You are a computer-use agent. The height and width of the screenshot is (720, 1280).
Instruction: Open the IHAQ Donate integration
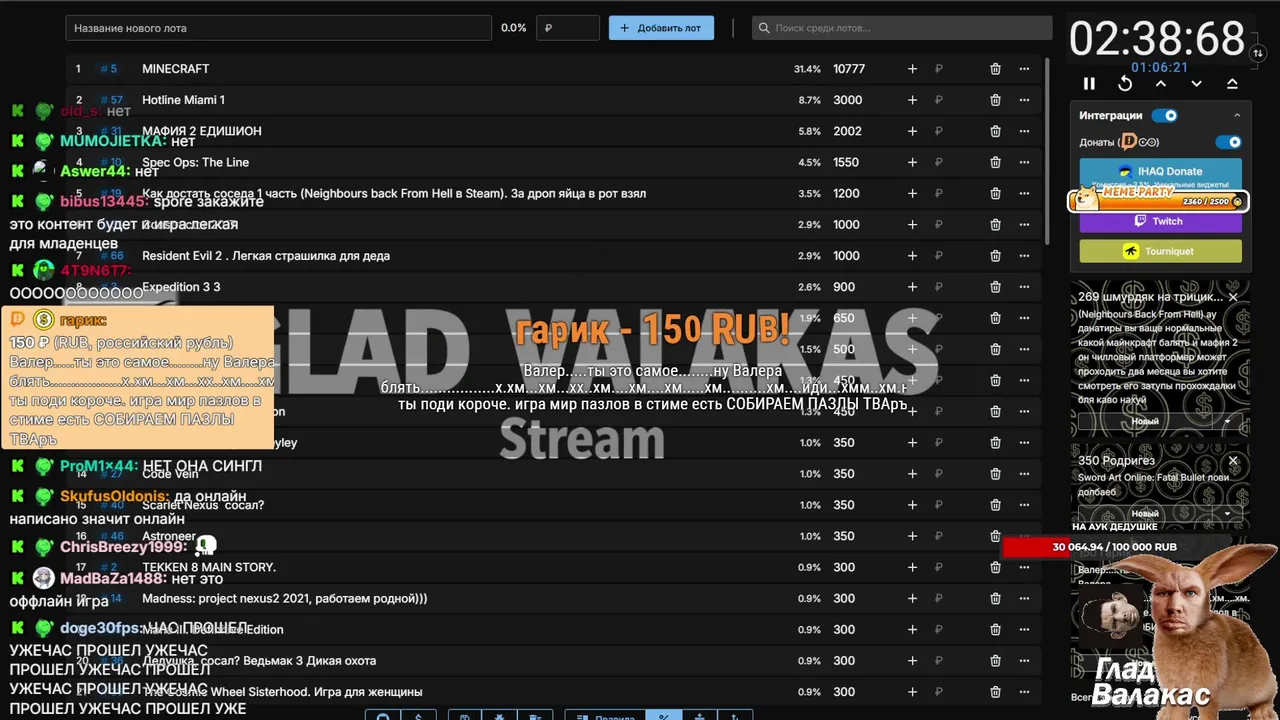[1160, 171]
